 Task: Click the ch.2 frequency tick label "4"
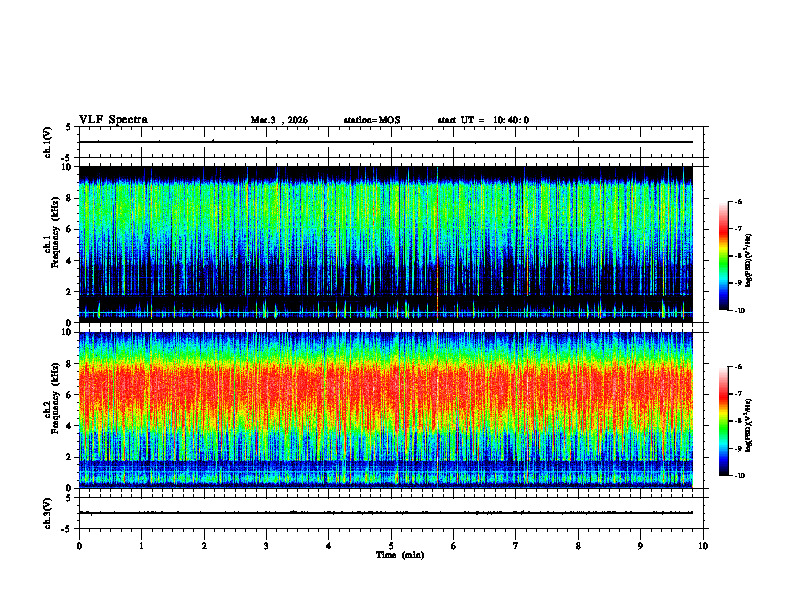(x=70, y=426)
